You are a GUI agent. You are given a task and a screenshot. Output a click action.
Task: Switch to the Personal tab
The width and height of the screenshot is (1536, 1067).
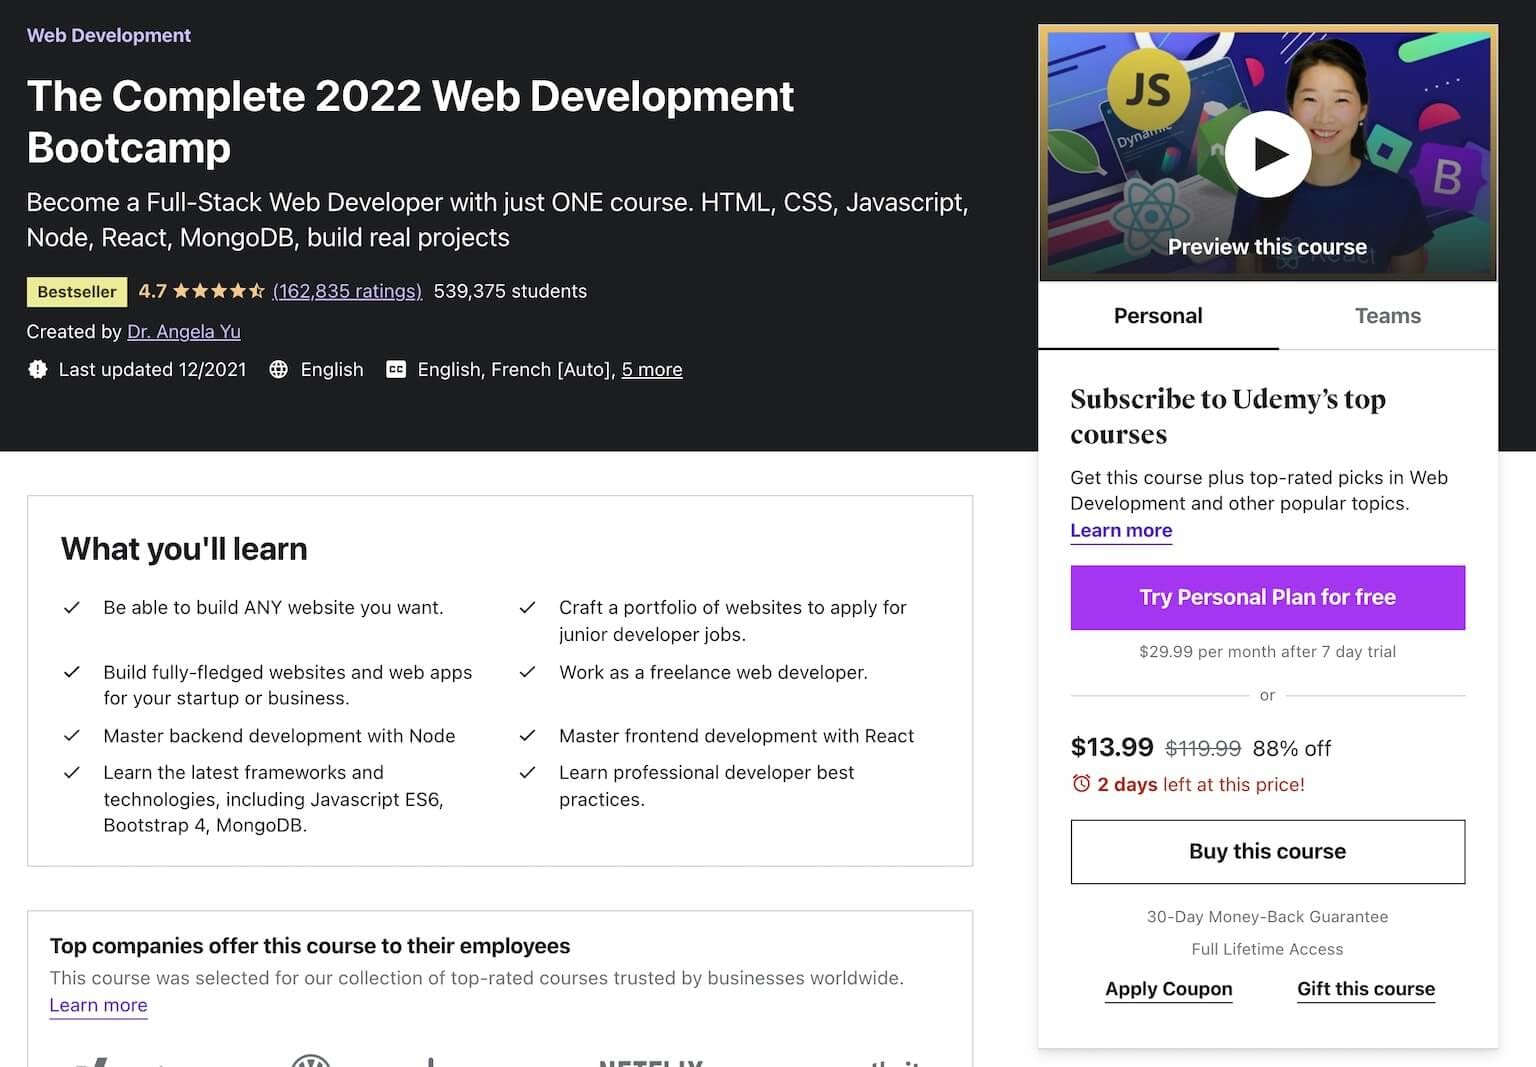pos(1158,316)
